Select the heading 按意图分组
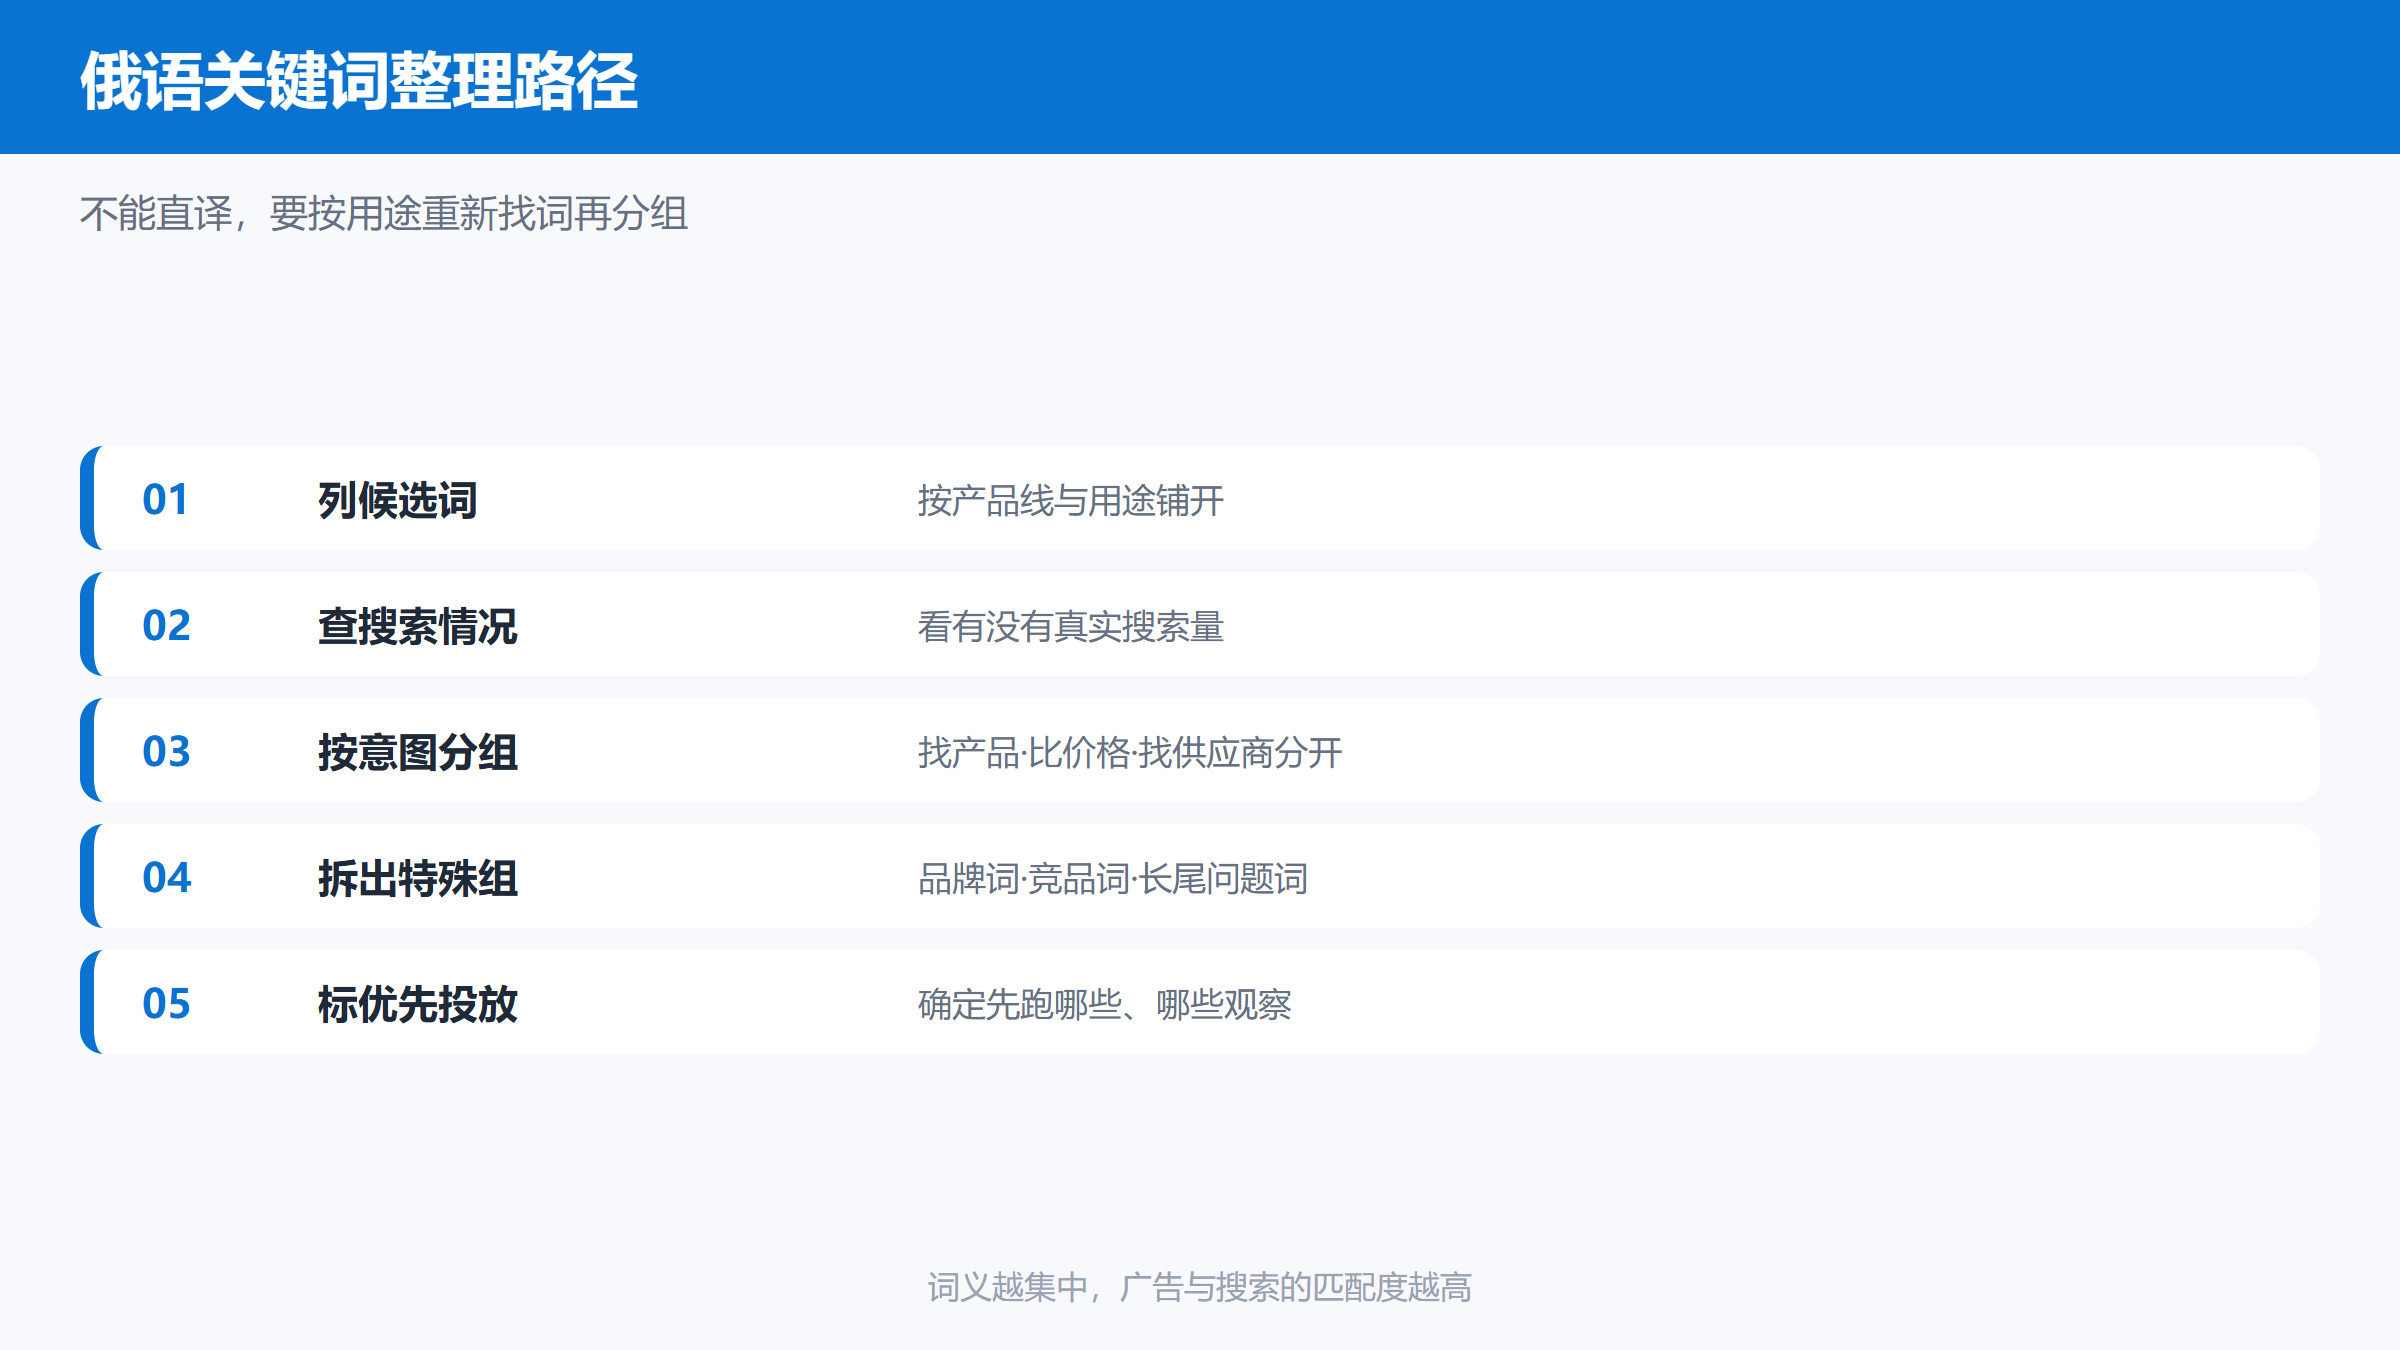The image size is (2400, 1350). tap(418, 752)
